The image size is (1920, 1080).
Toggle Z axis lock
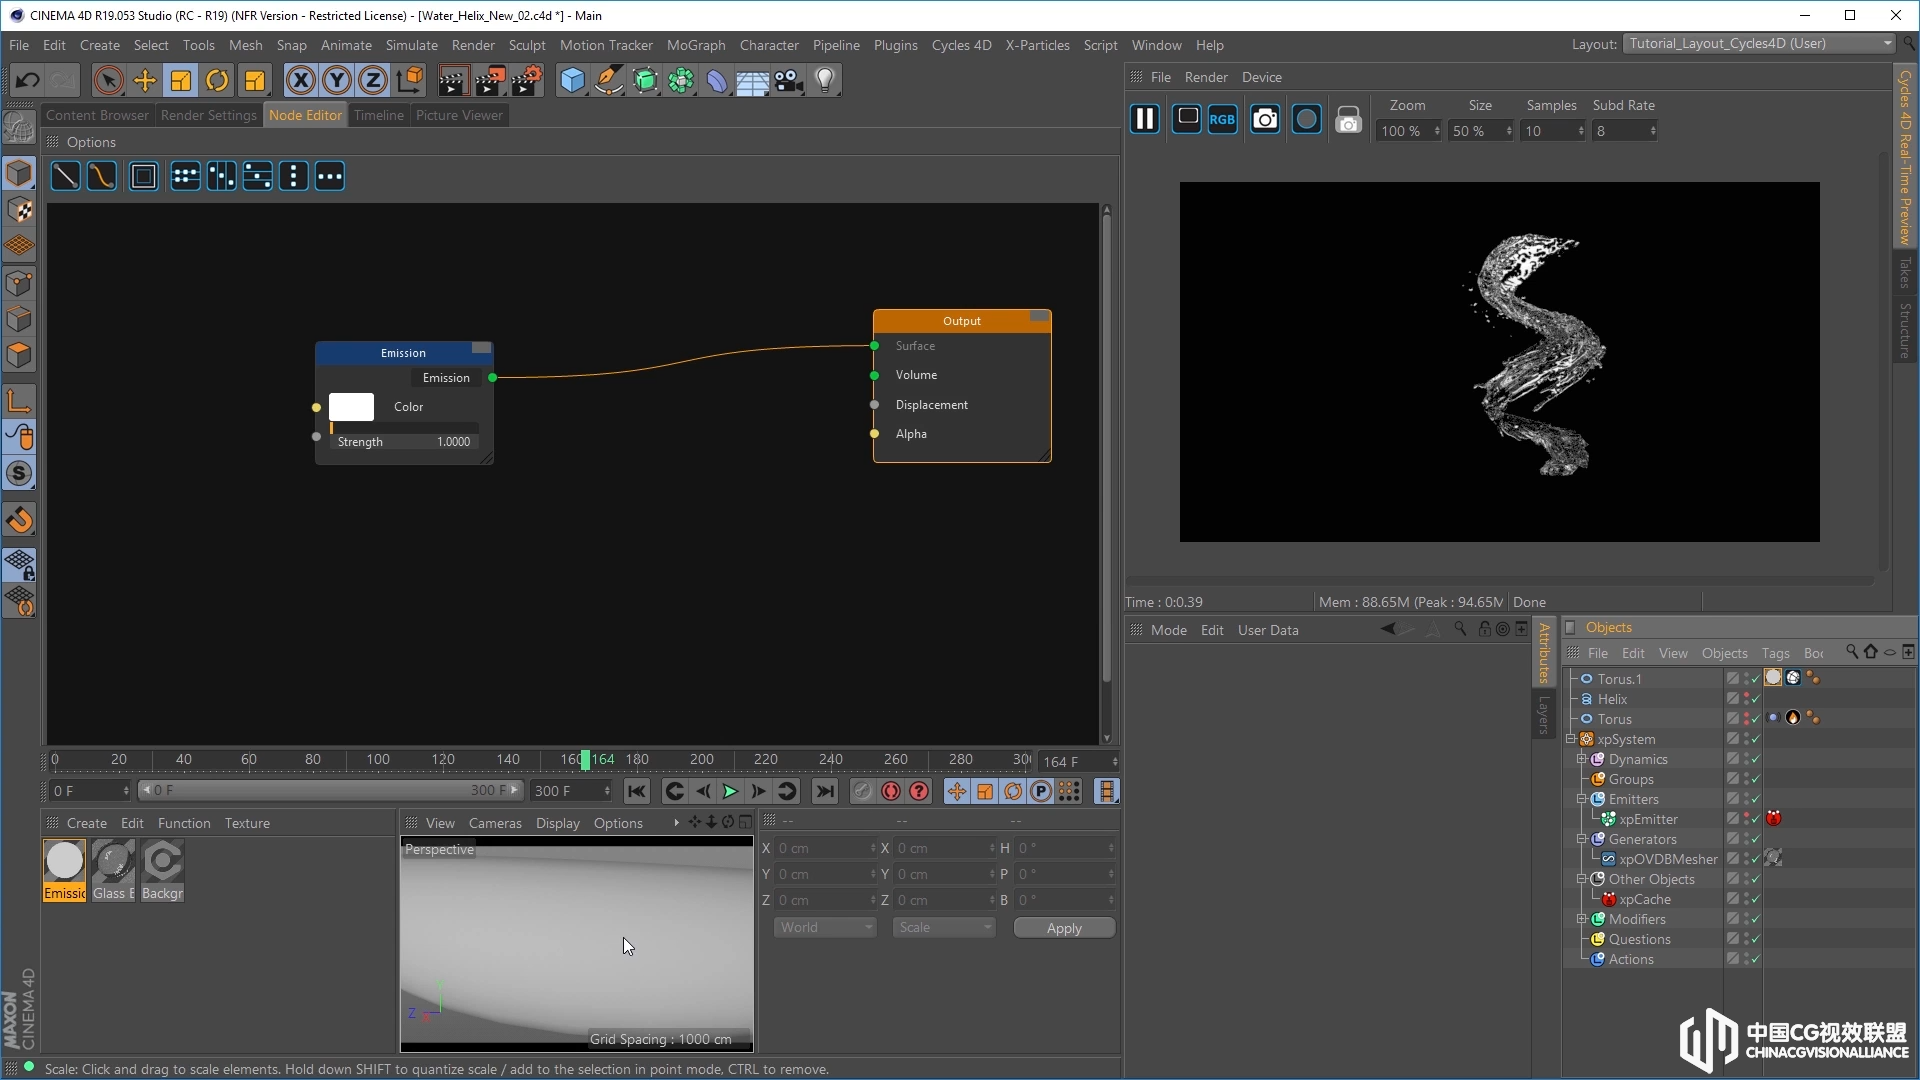tap(372, 80)
